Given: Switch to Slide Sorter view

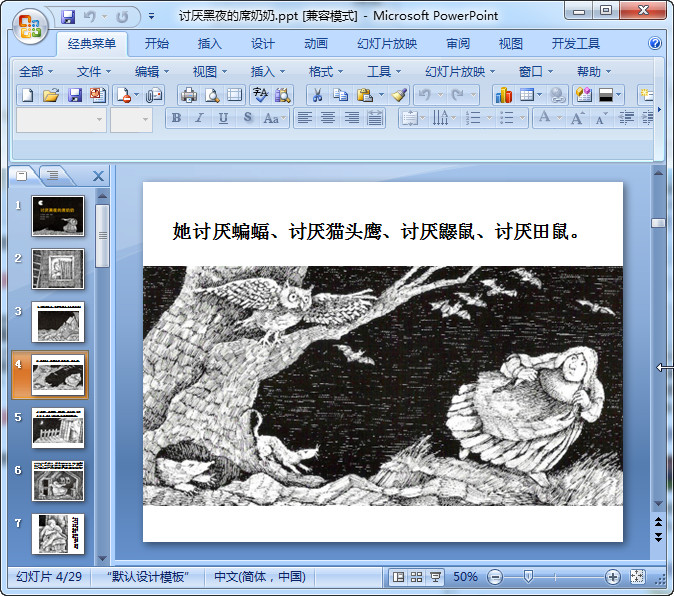Looking at the screenshot, I should coord(416,577).
